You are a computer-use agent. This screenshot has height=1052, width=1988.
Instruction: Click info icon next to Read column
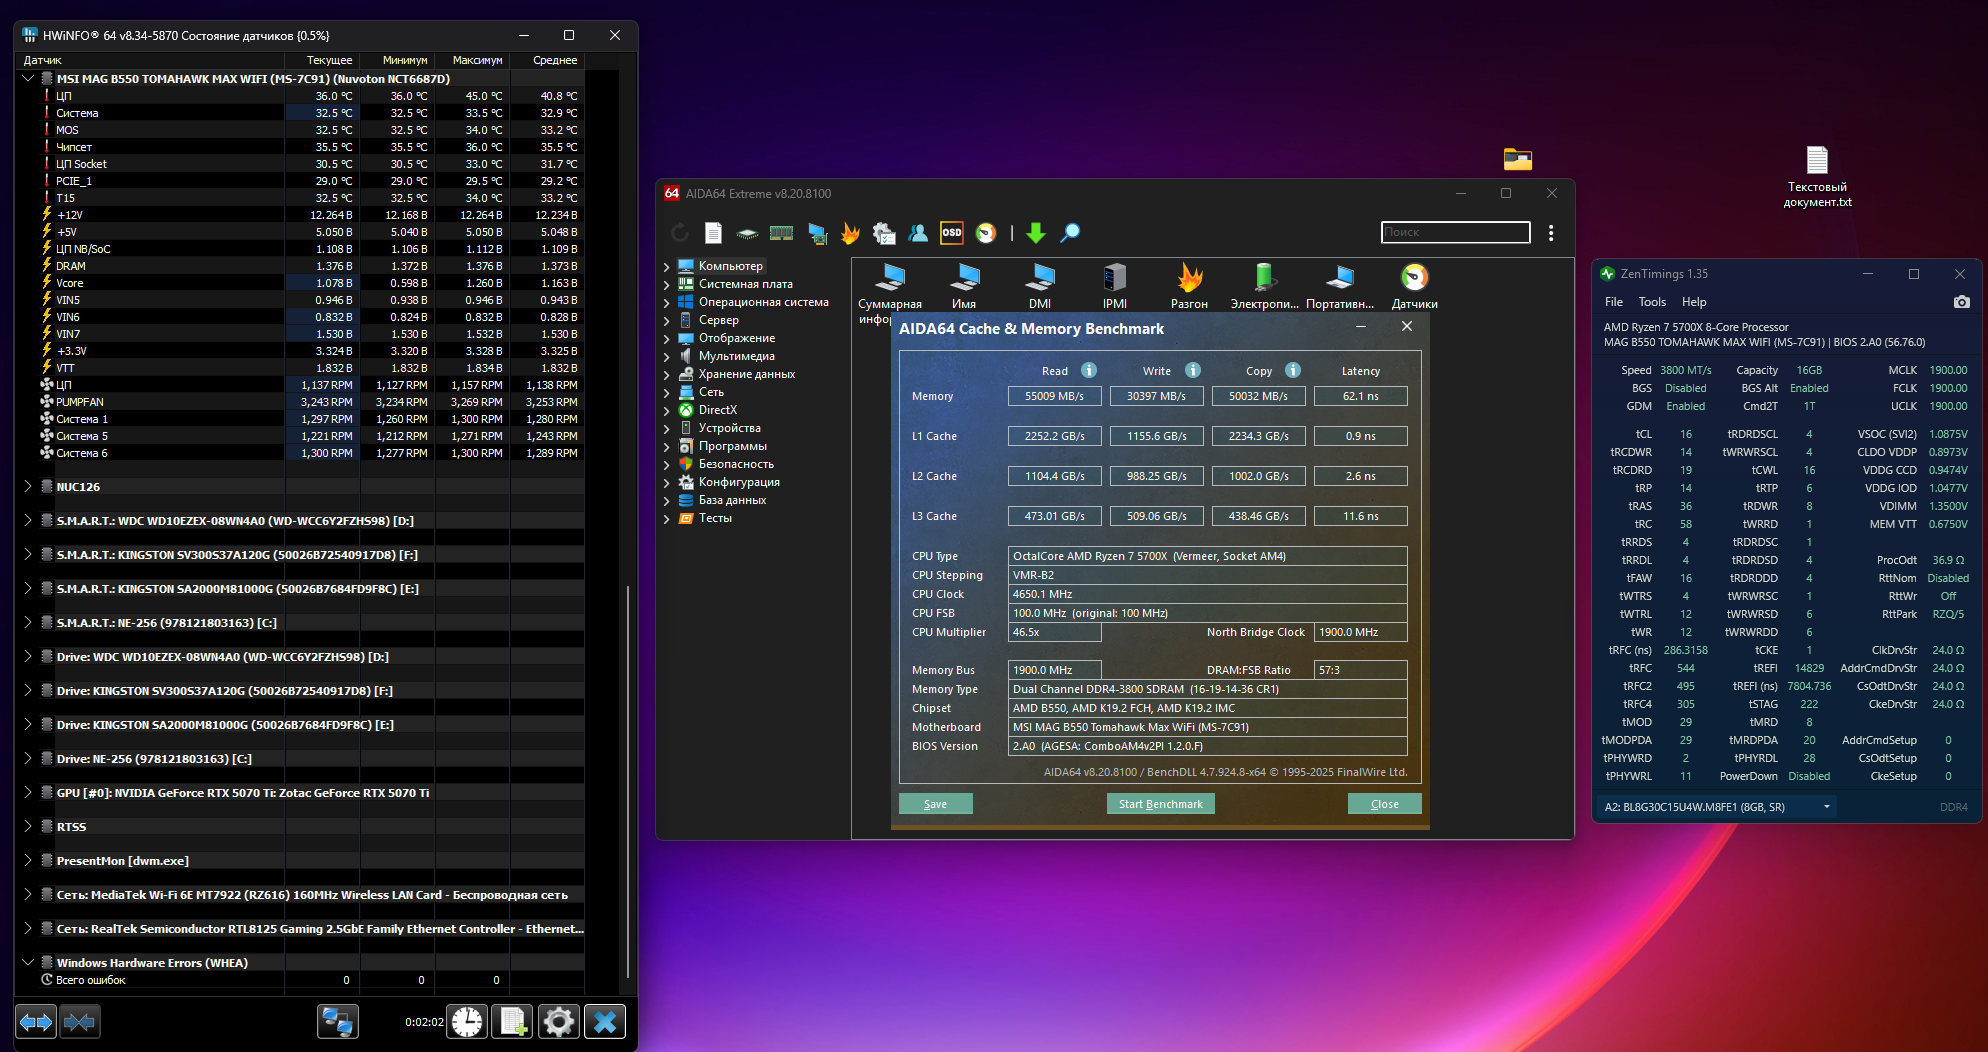pos(1089,370)
